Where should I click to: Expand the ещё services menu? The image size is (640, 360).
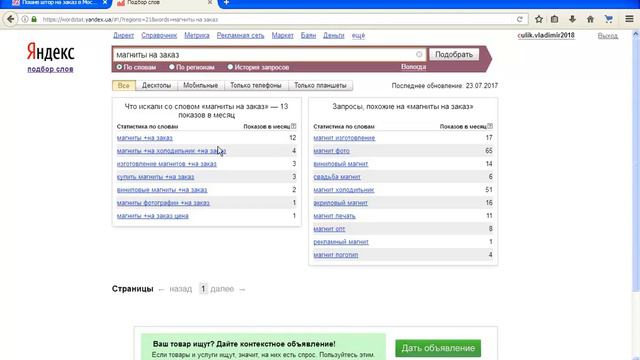coord(358,36)
